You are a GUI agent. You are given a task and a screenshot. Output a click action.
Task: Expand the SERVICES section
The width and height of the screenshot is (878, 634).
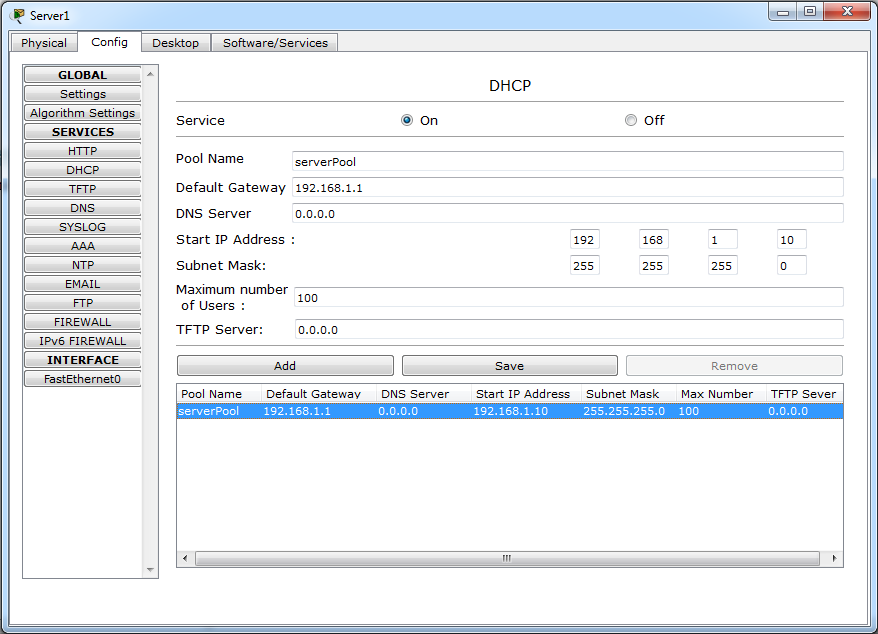pyautogui.click(x=82, y=131)
